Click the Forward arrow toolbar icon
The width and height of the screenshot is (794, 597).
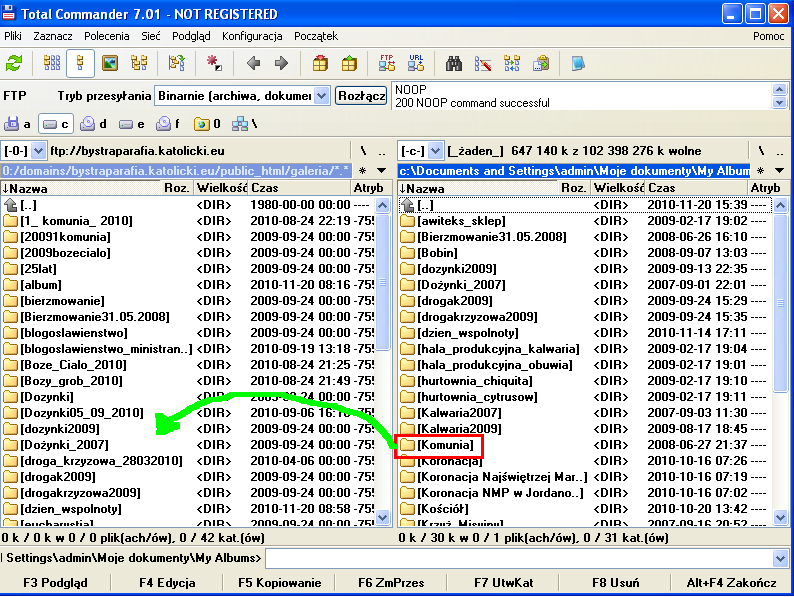(281, 63)
